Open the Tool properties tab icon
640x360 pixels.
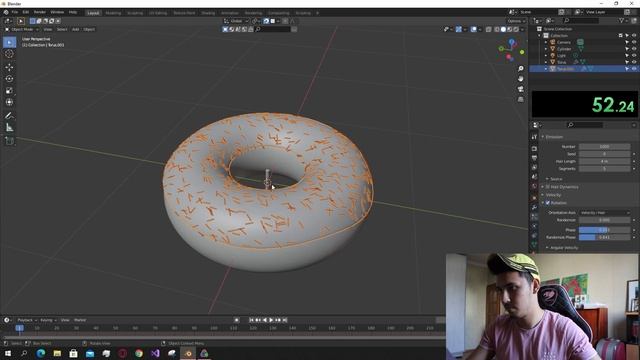[x=534, y=138]
